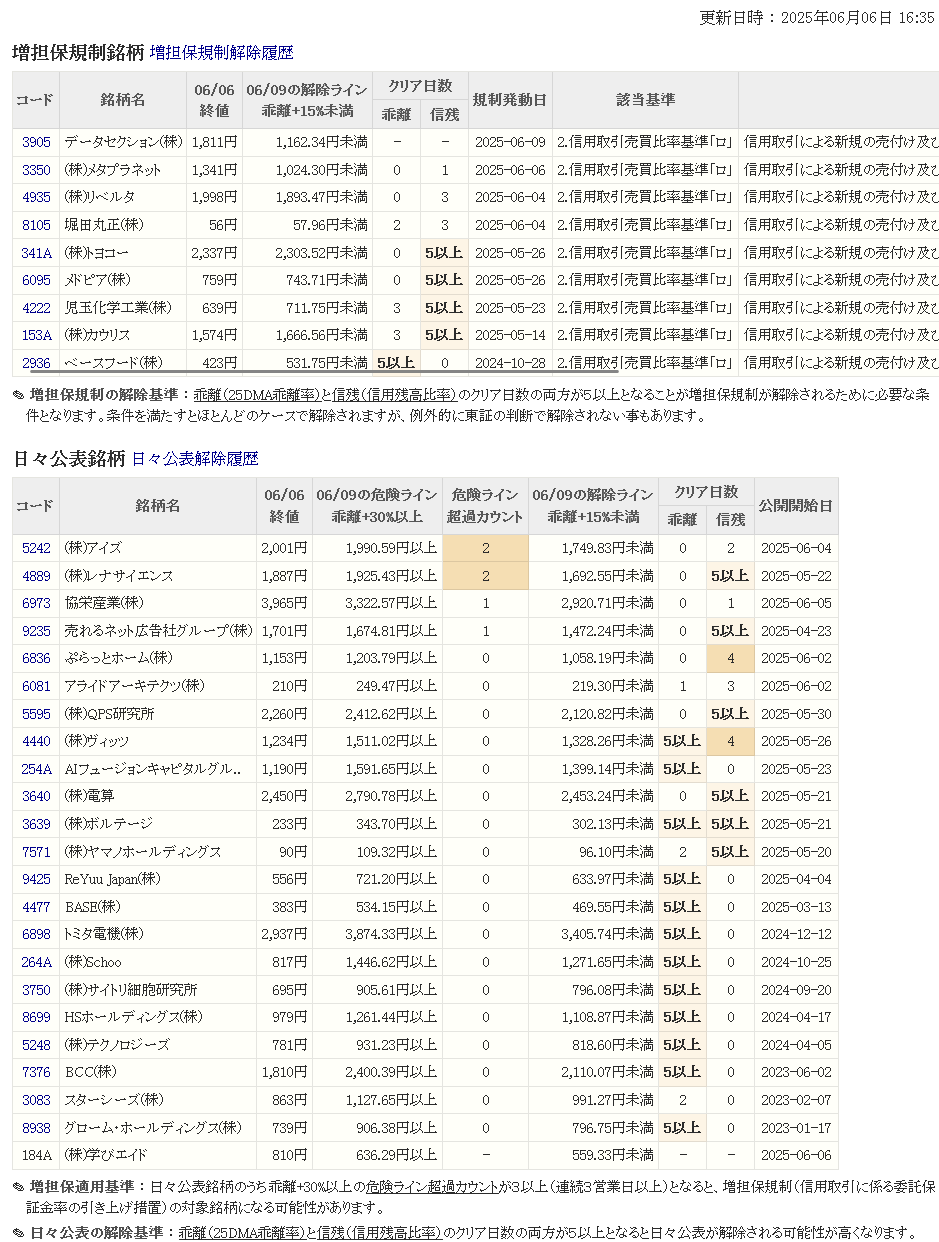Click 184A code cell for 学びエイド
The height and width of the screenshot is (1242, 939).
click(36, 1155)
